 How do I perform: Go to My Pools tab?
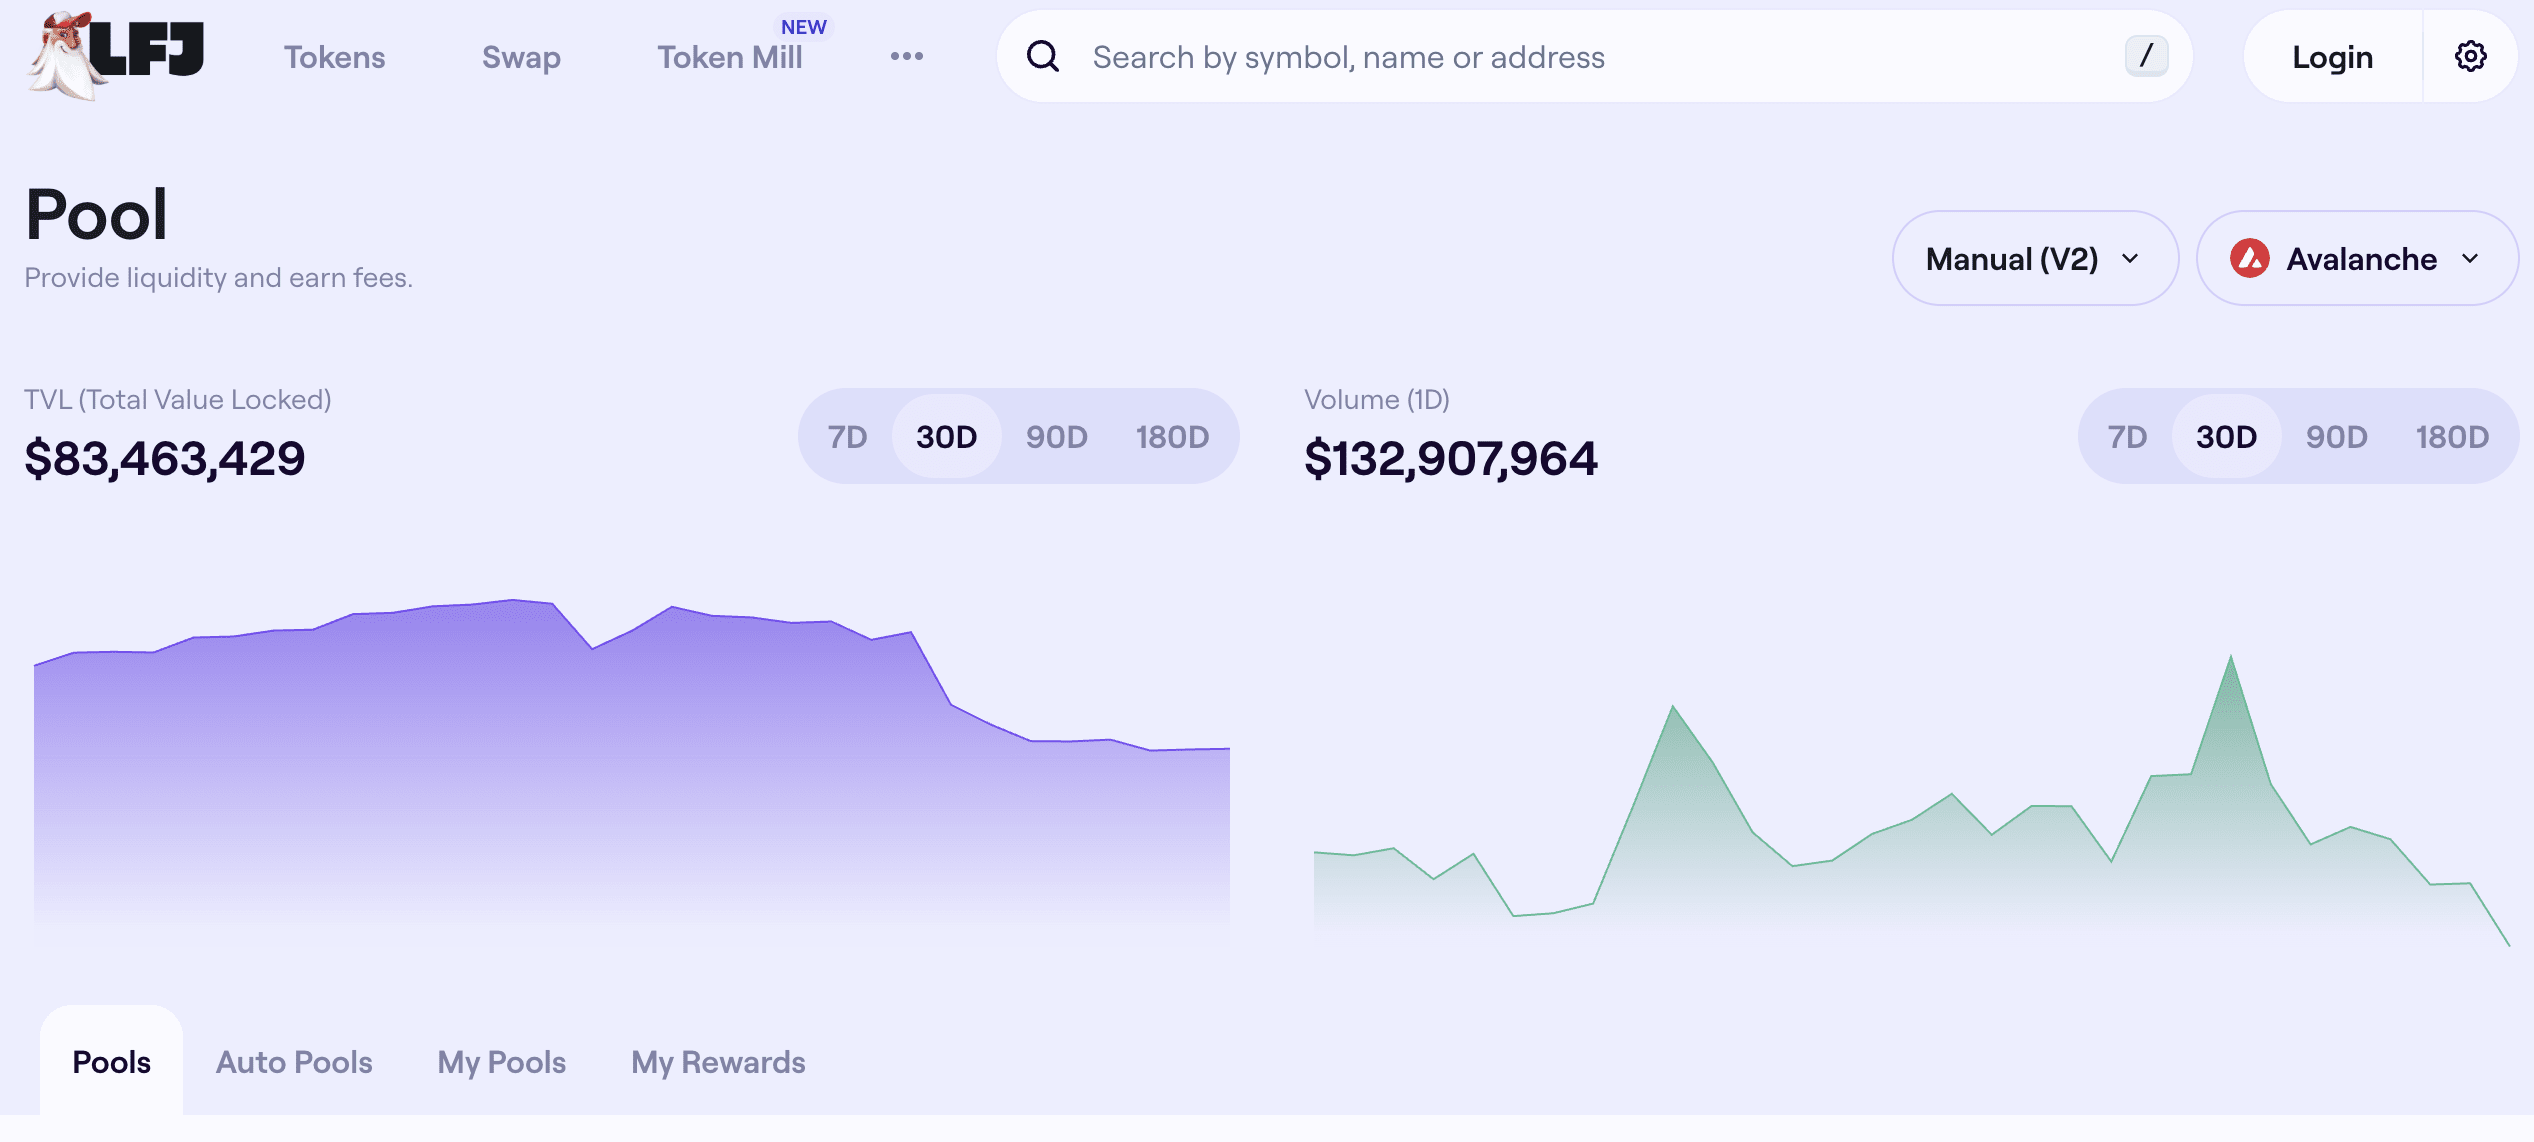point(501,1062)
